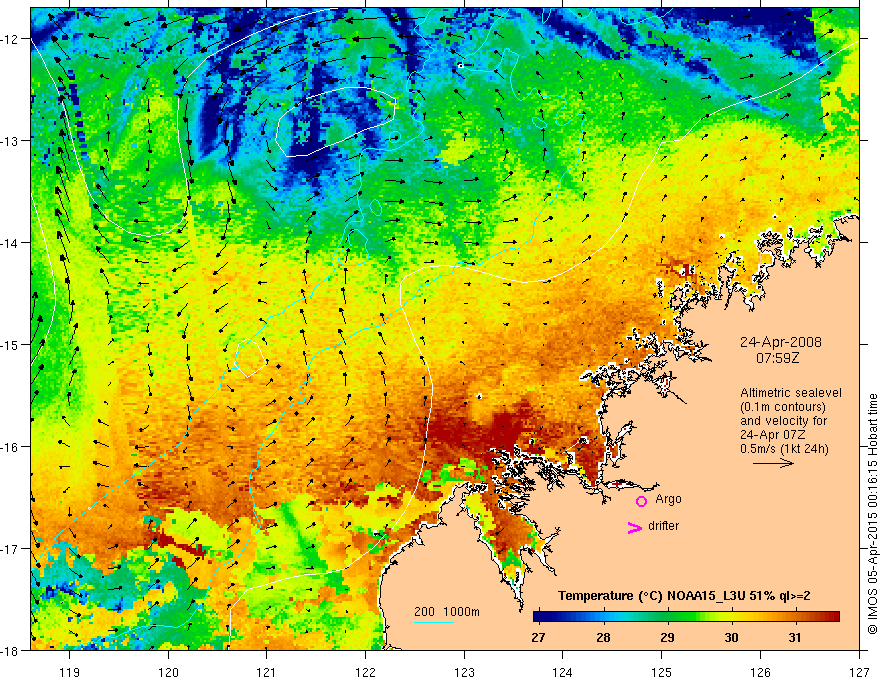The image size is (880, 680).
Task: Click the longitude axis label 124
Action: [563, 673]
